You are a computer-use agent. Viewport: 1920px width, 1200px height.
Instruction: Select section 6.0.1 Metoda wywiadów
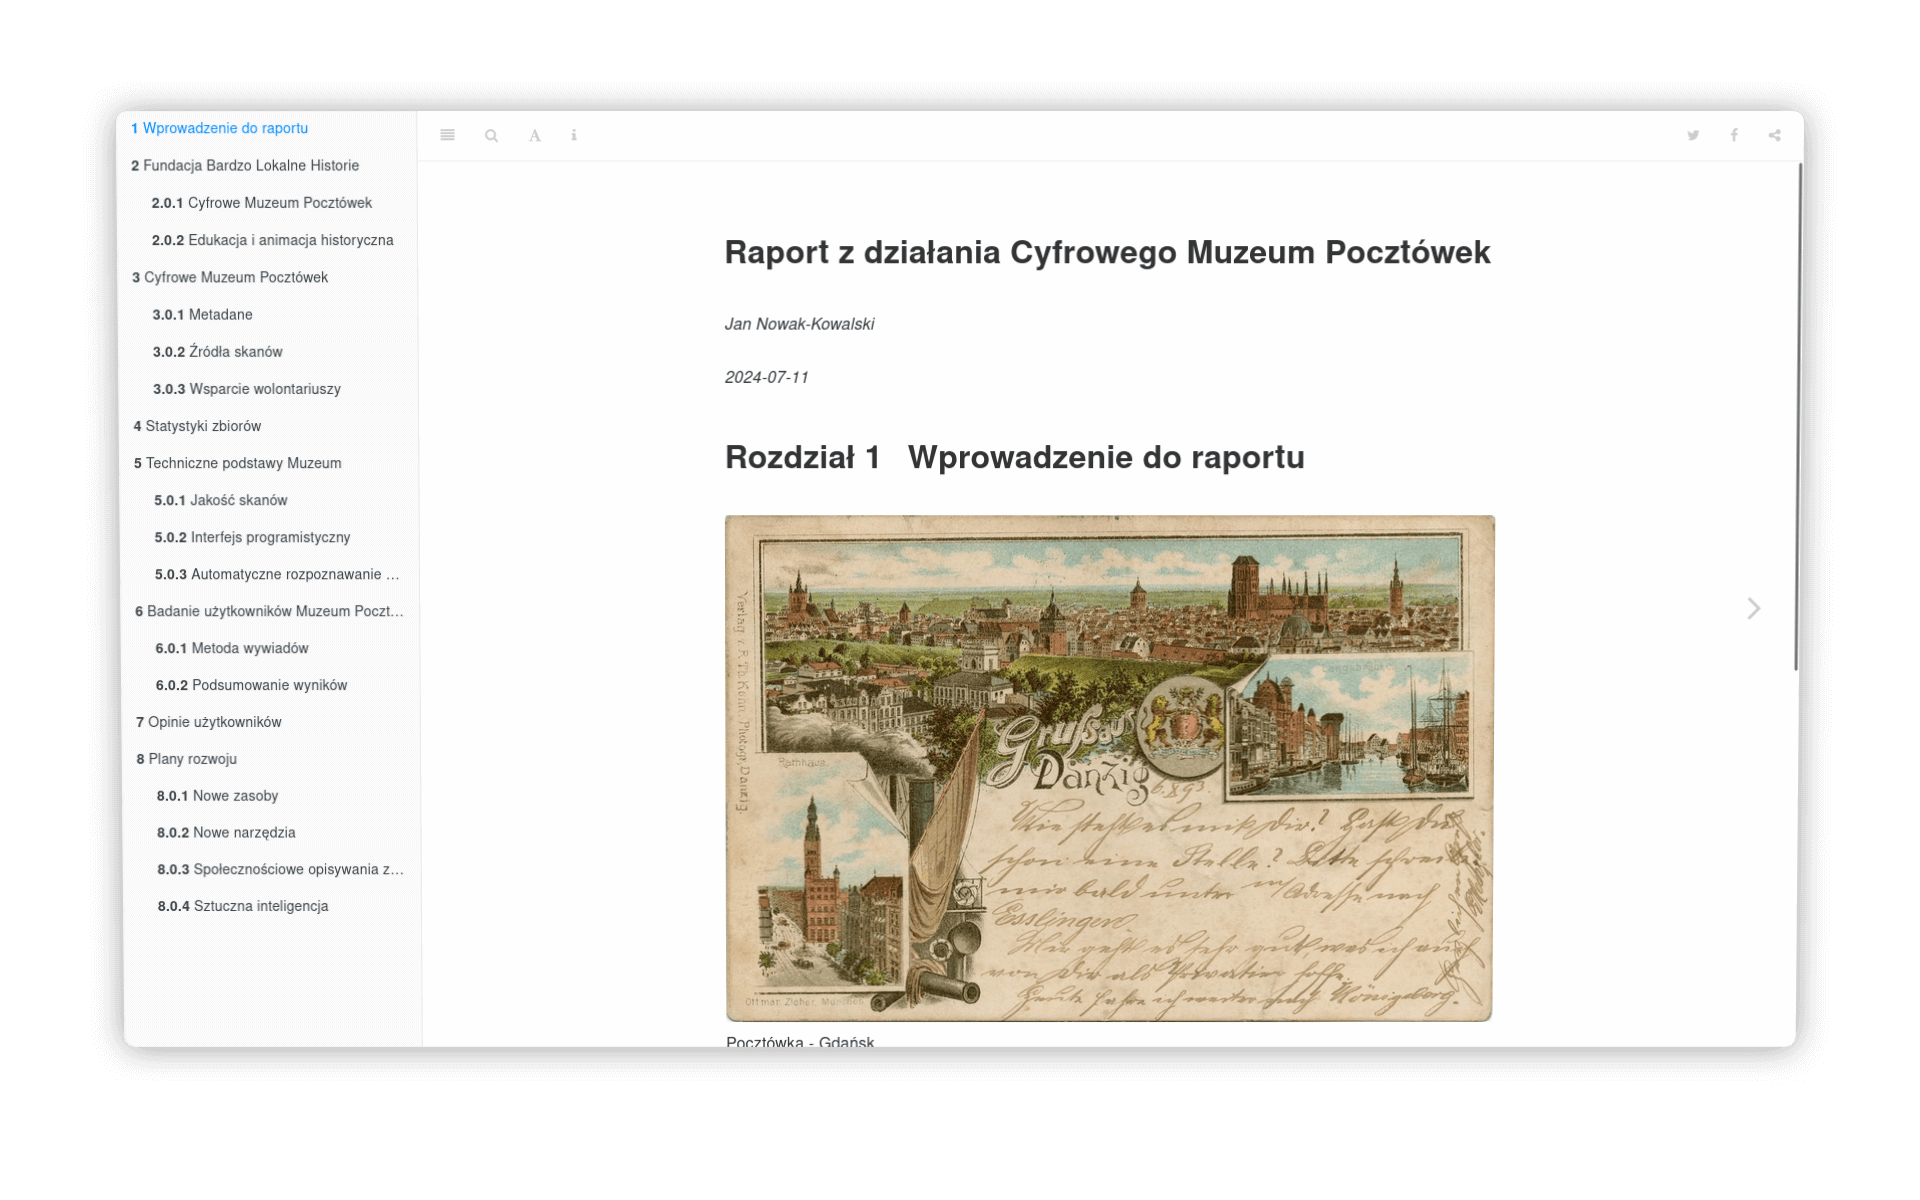pyautogui.click(x=231, y=648)
